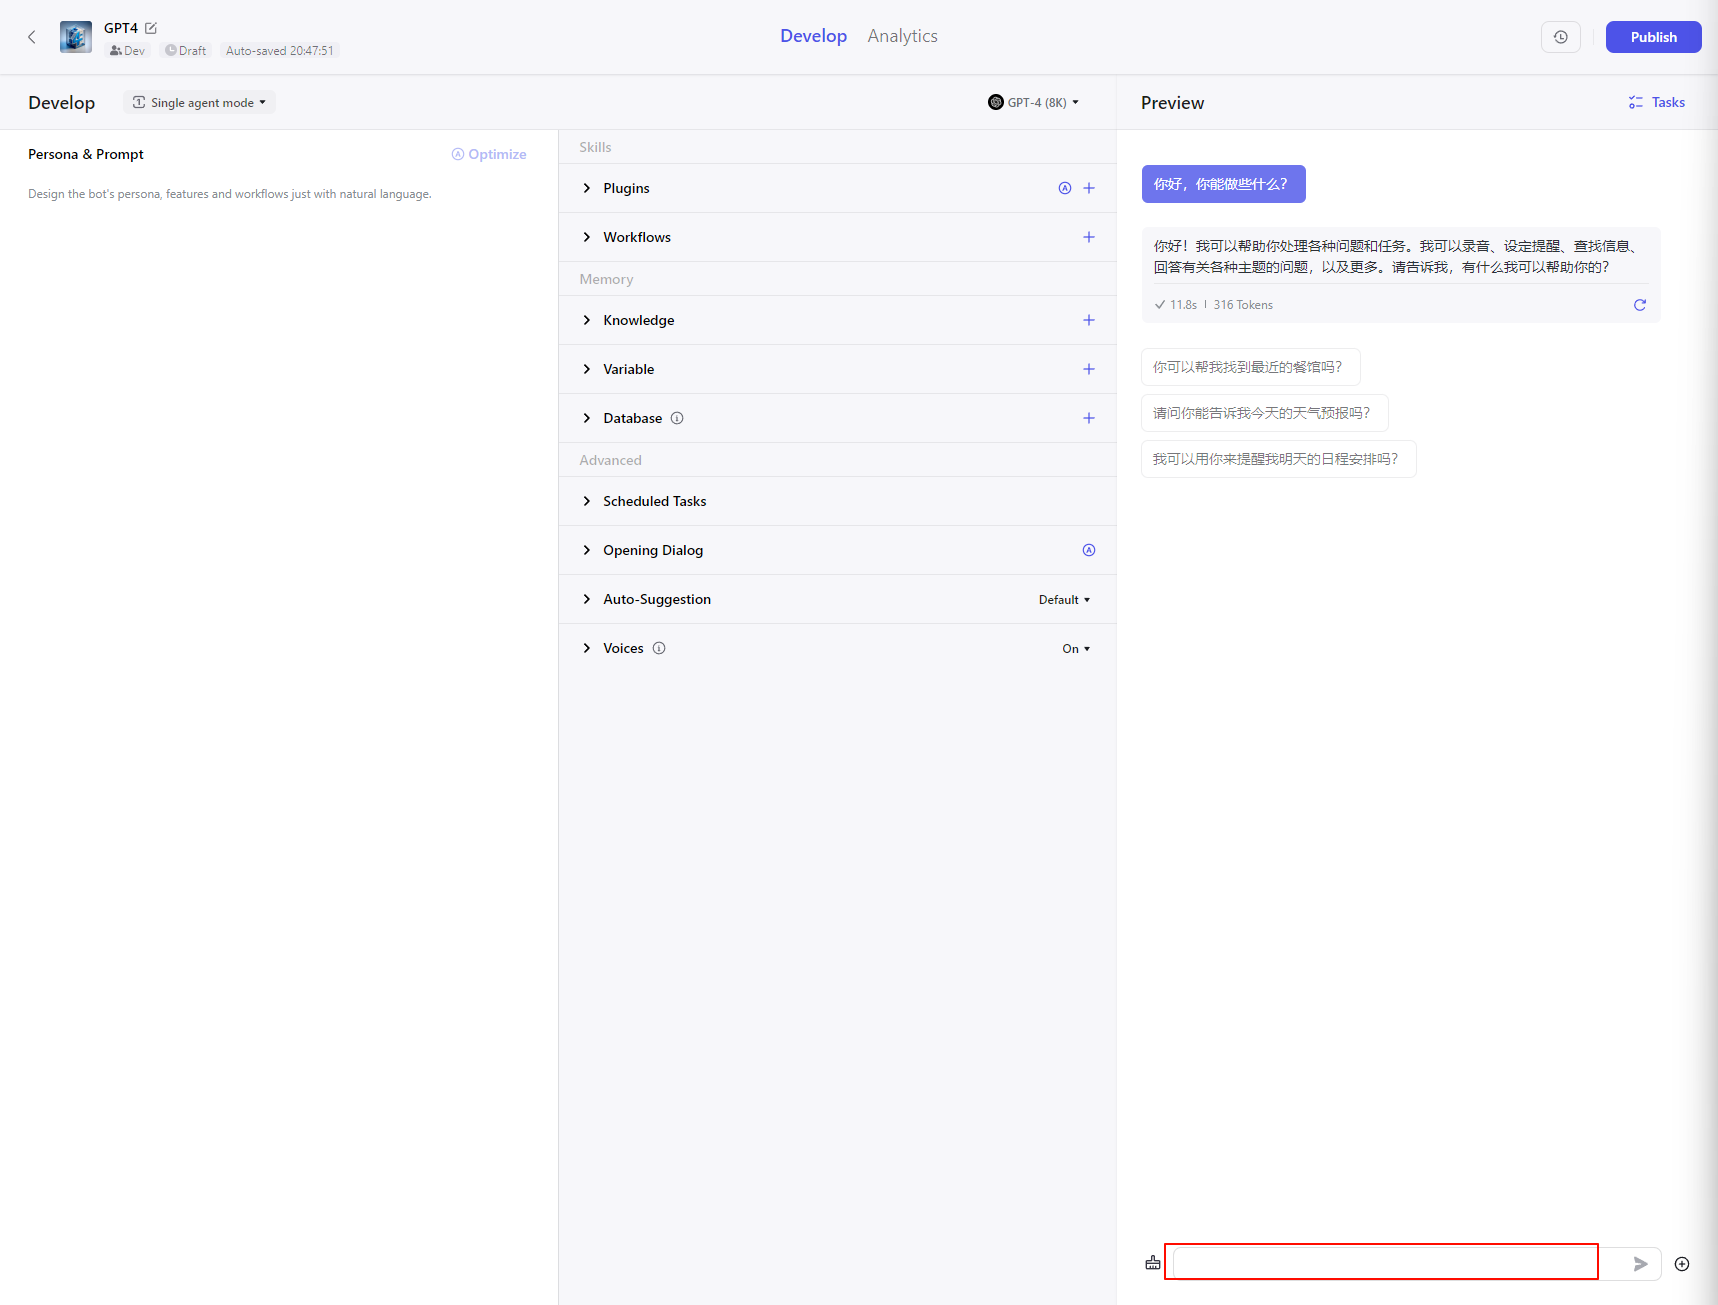Open the Voices On dropdown

(x=1076, y=649)
